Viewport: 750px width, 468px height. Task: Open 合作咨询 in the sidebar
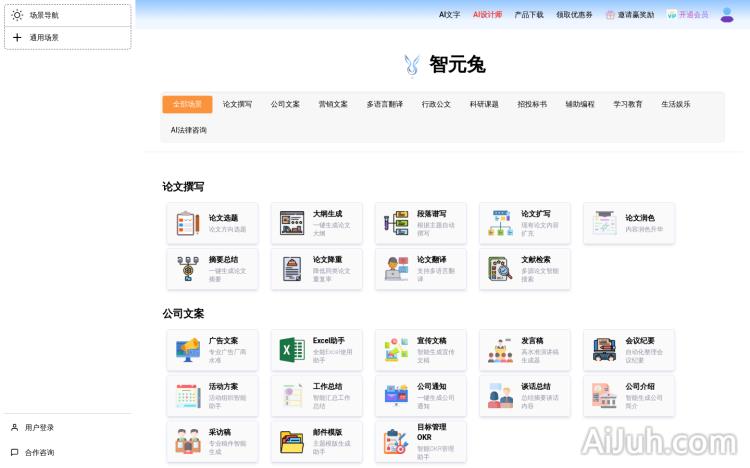tap(40, 452)
